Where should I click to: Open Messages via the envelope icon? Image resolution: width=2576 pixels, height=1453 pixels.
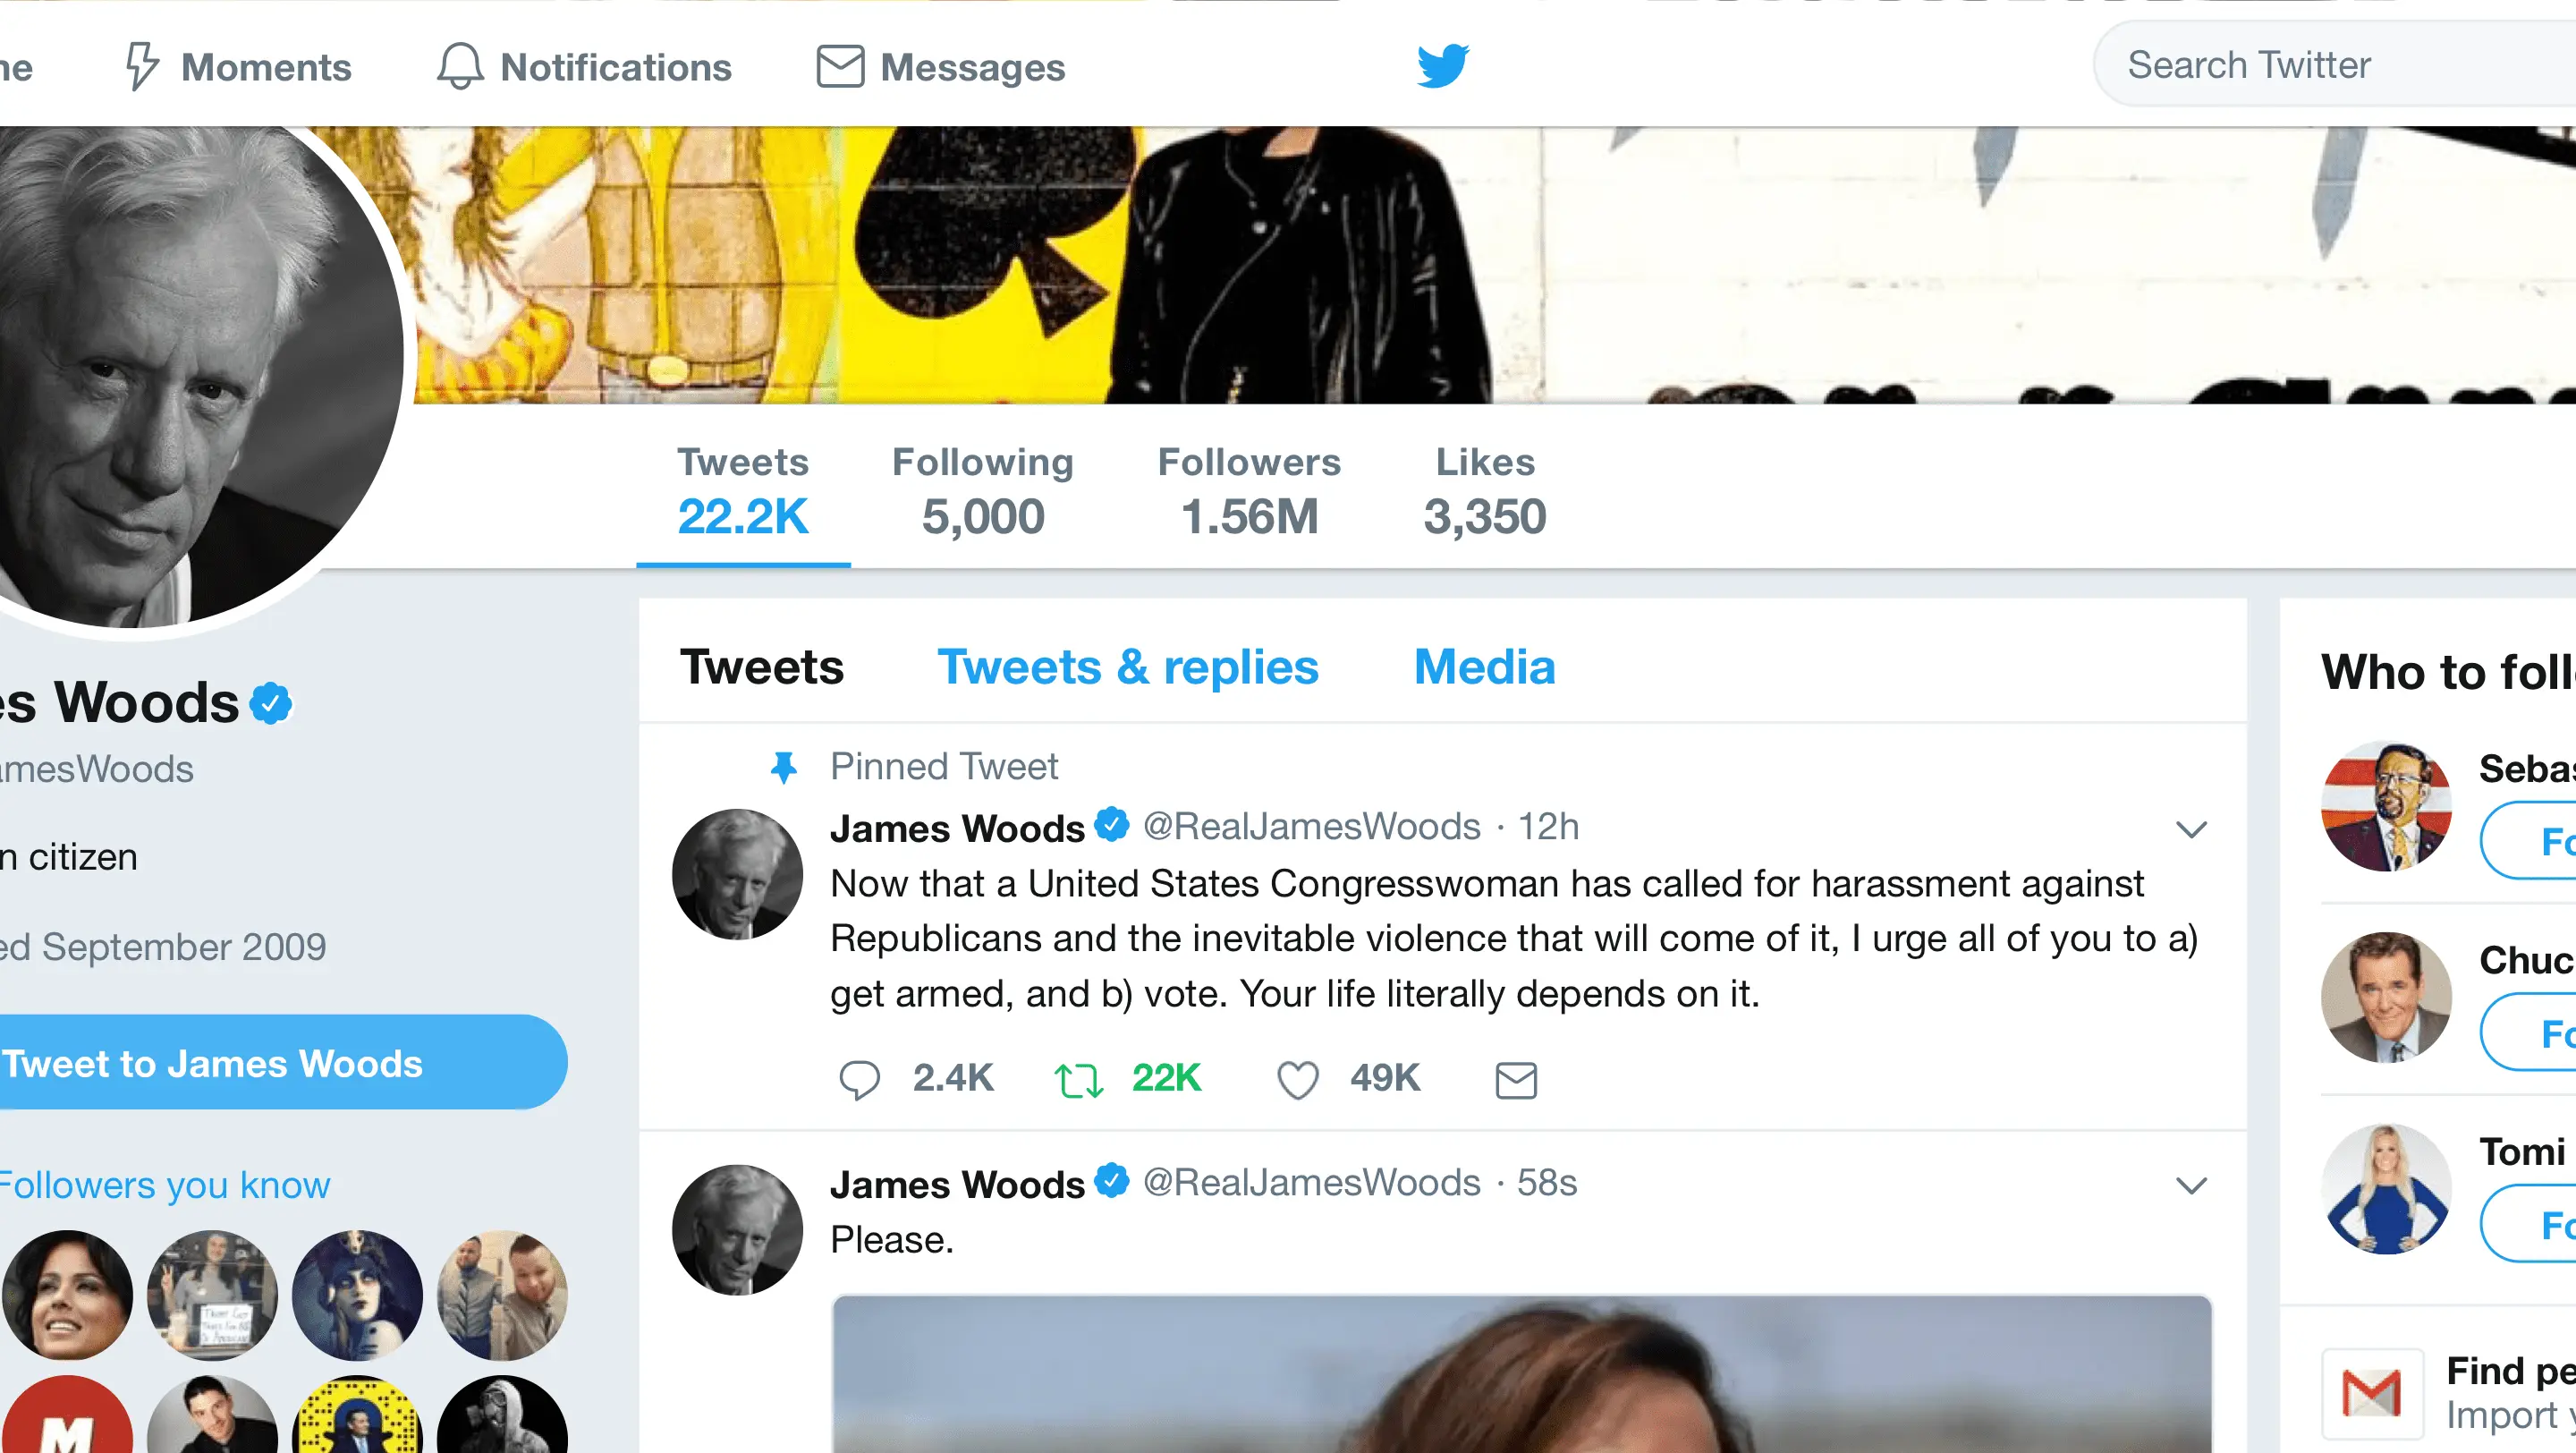click(x=840, y=66)
